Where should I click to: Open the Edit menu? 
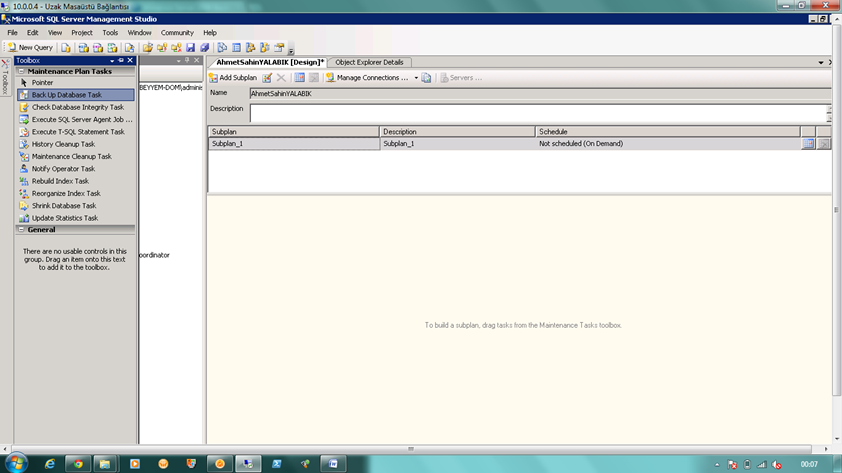point(32,33)
